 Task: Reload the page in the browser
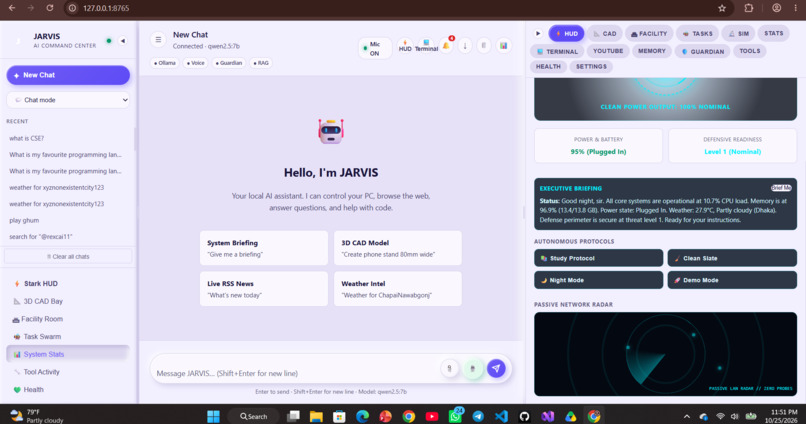tap(49, 8)
